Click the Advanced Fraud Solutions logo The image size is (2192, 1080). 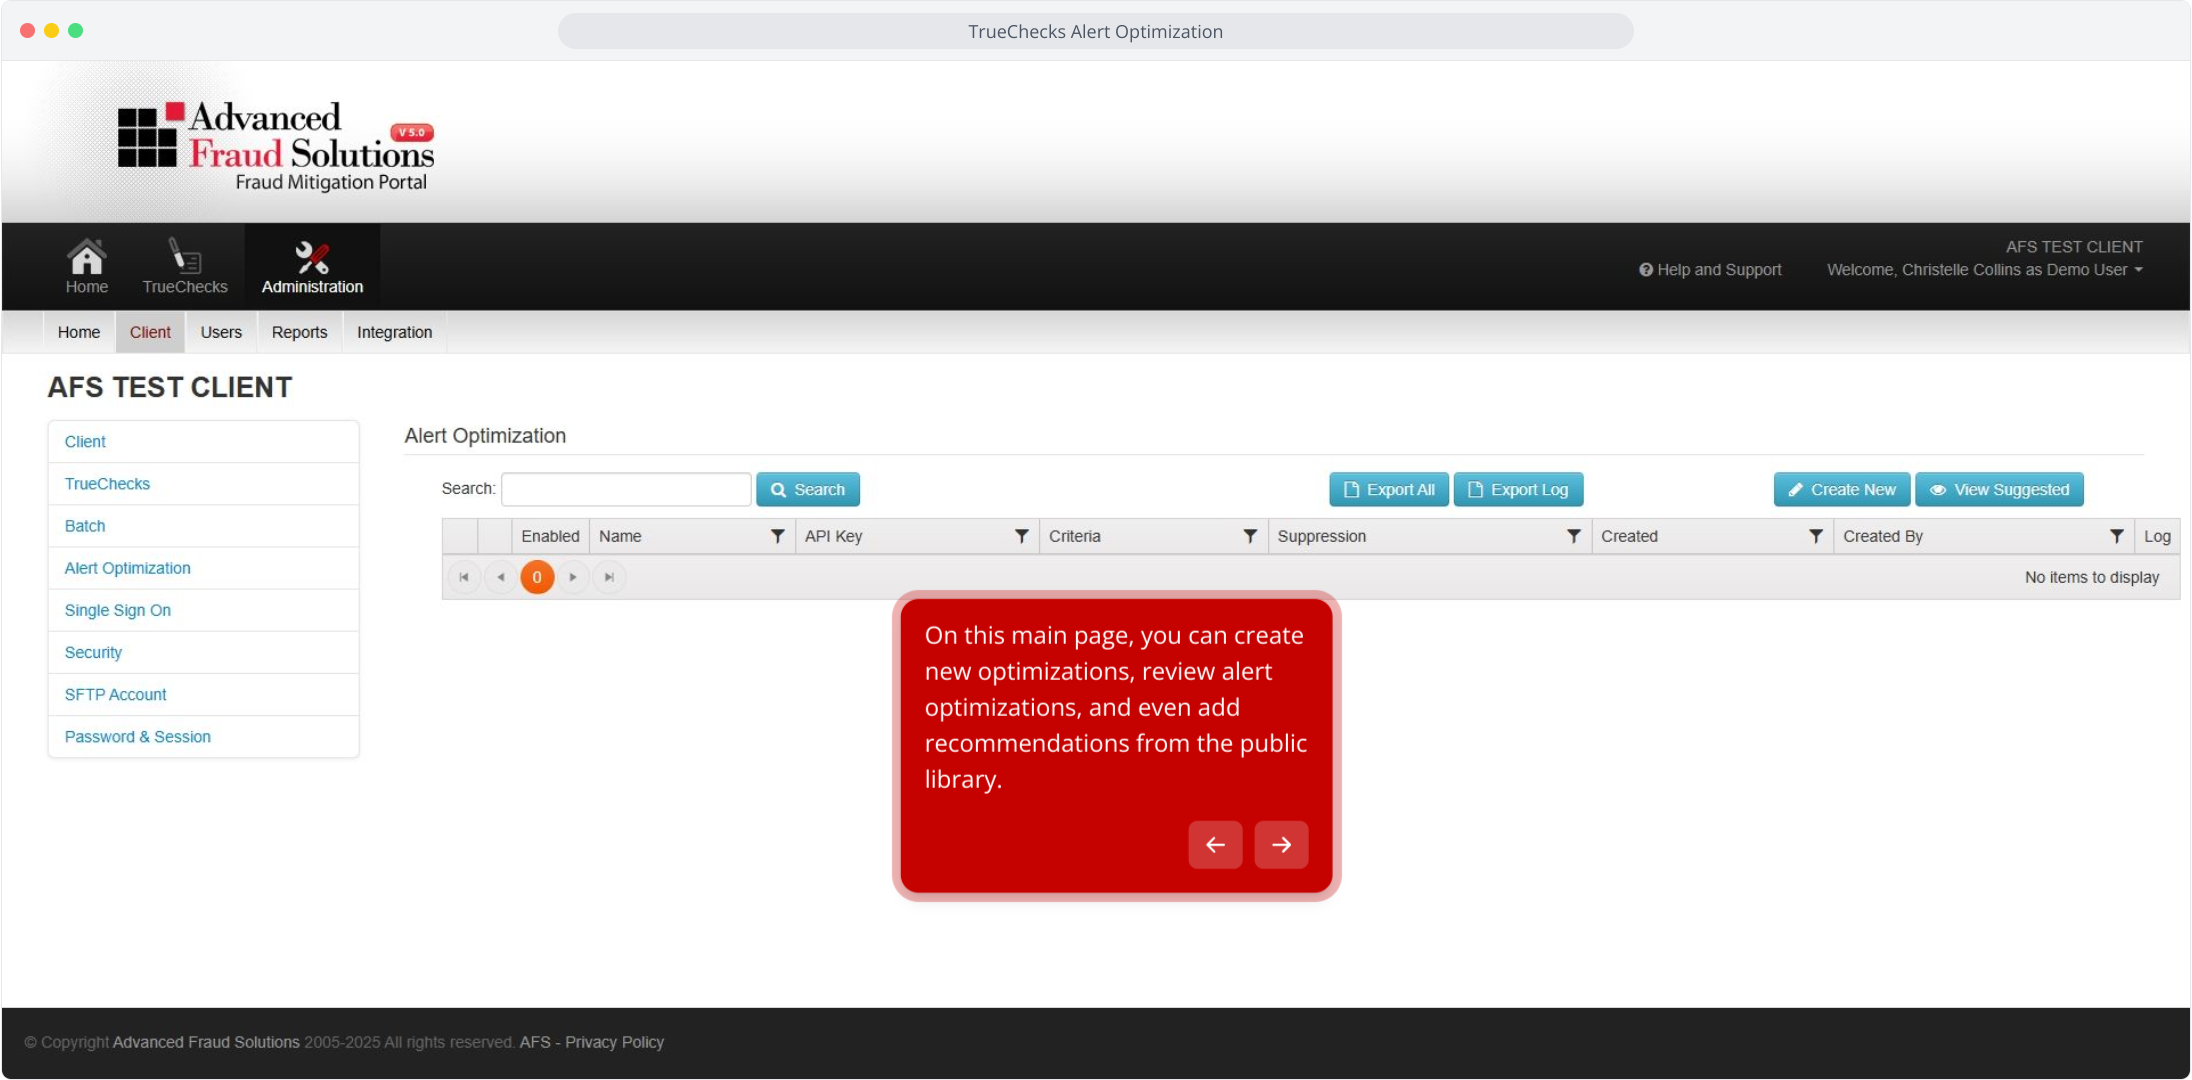point(276,146)
